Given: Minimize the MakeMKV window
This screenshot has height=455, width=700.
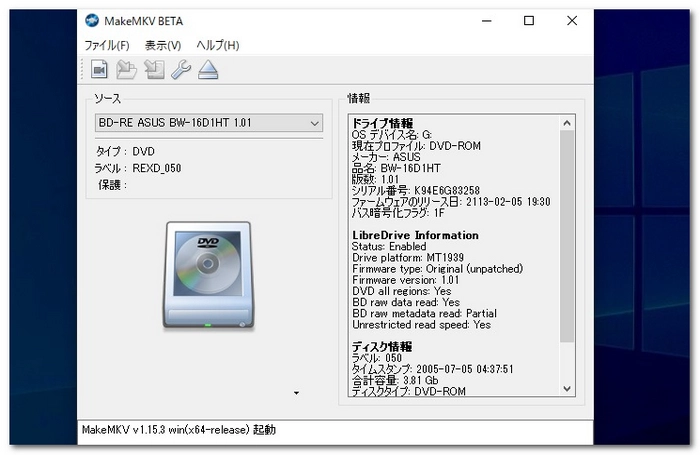Looking at the screenshot, I should click(x=484, y=21).
